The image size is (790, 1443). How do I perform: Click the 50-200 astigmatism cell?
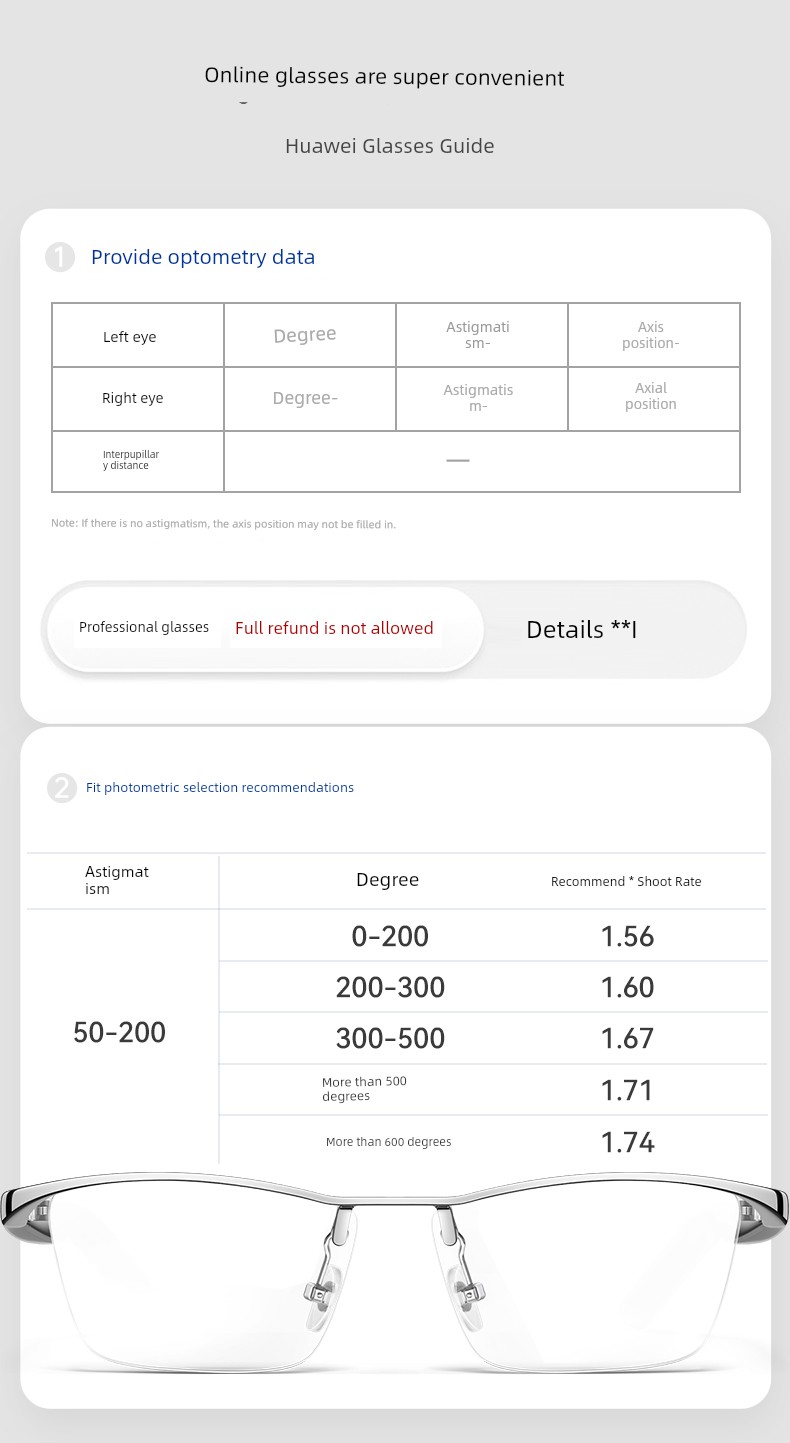click(x=120, y=1032)
